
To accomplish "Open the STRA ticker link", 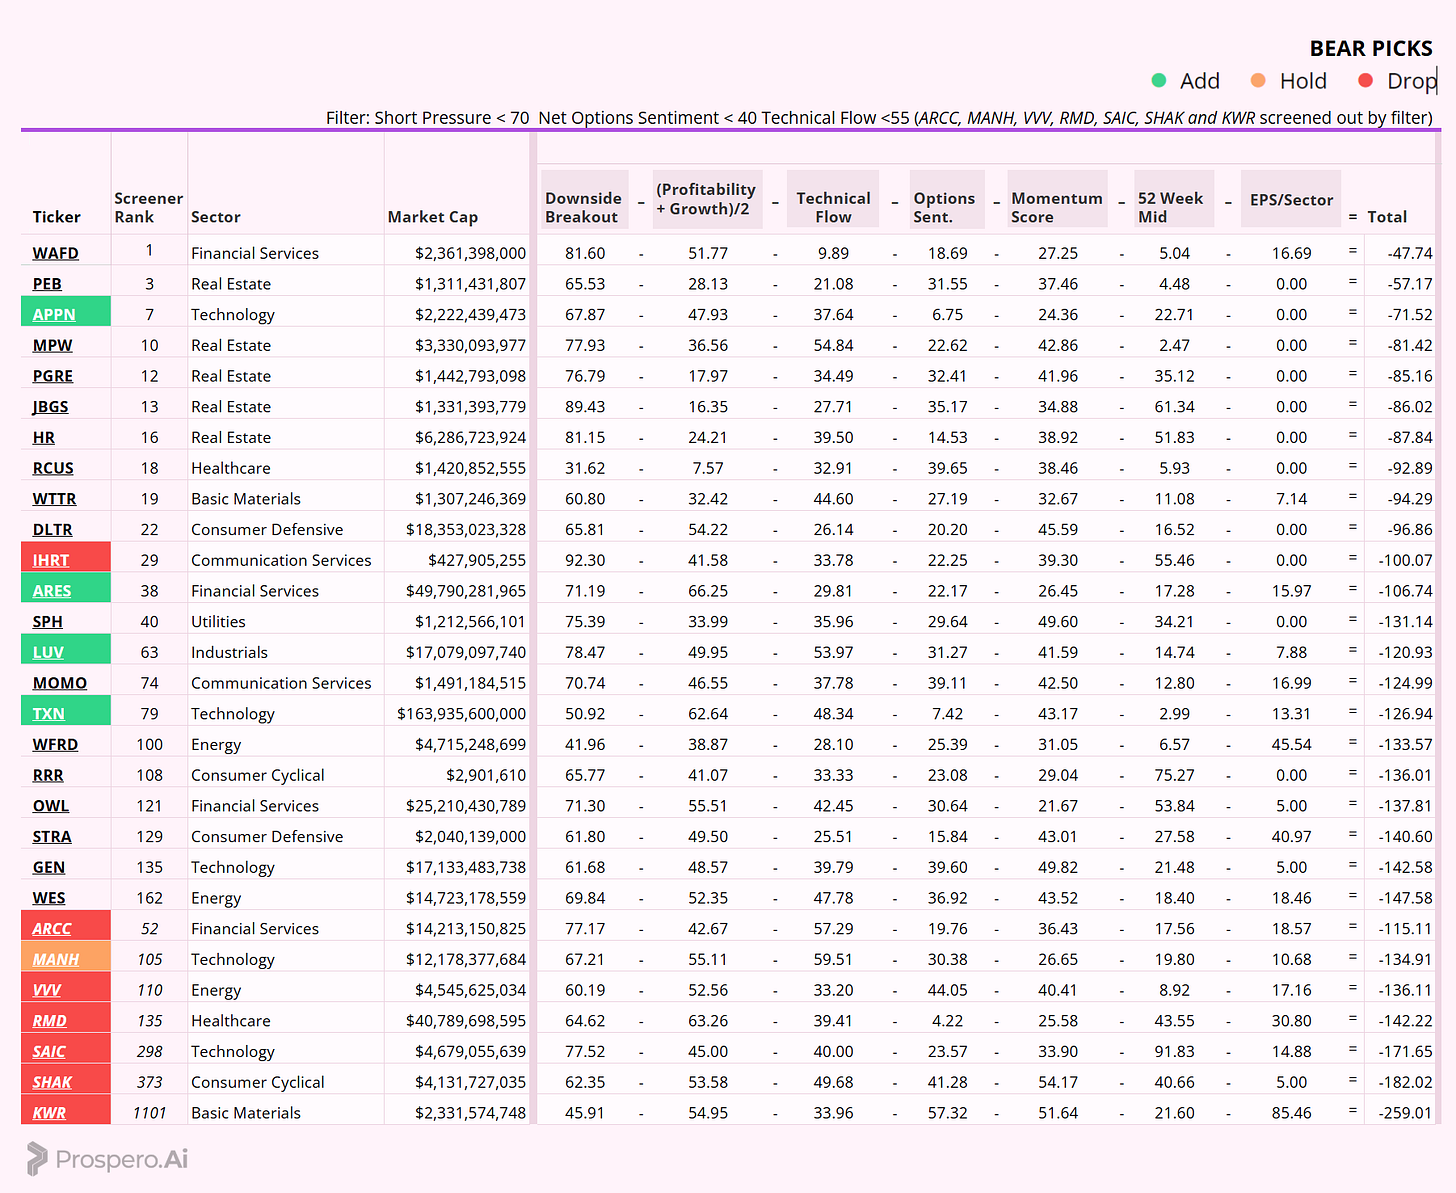I will [52, 837].
